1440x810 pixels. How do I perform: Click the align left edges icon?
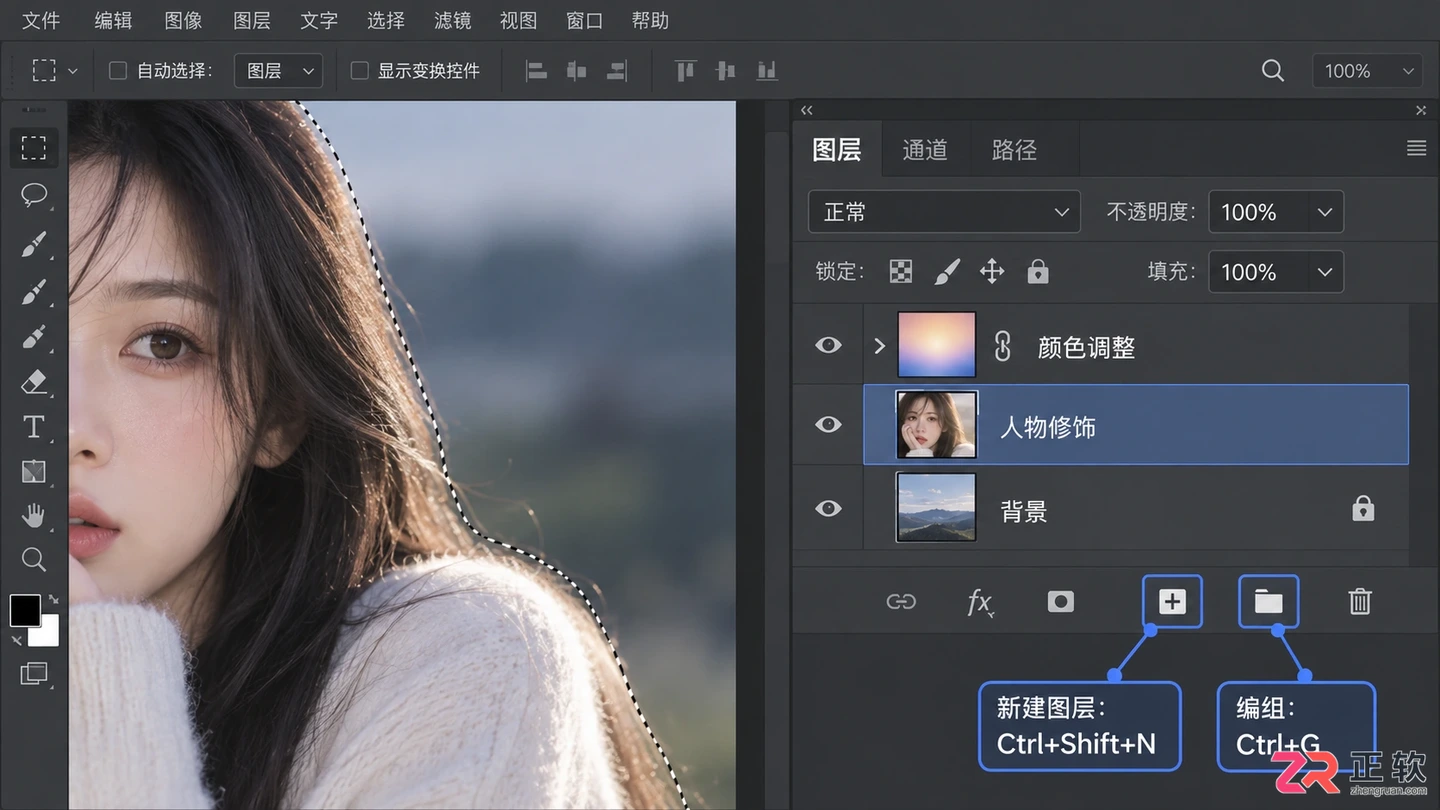pos(537,70)
